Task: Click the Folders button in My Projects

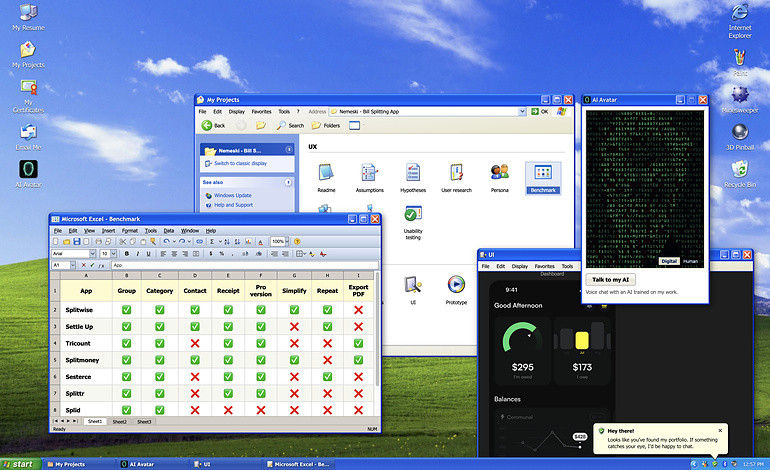Action: [326, 125]
